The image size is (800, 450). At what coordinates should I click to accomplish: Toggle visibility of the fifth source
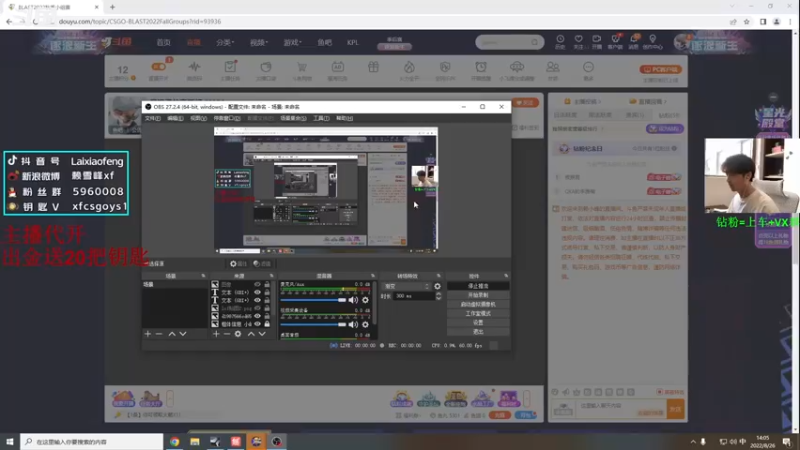257,316
